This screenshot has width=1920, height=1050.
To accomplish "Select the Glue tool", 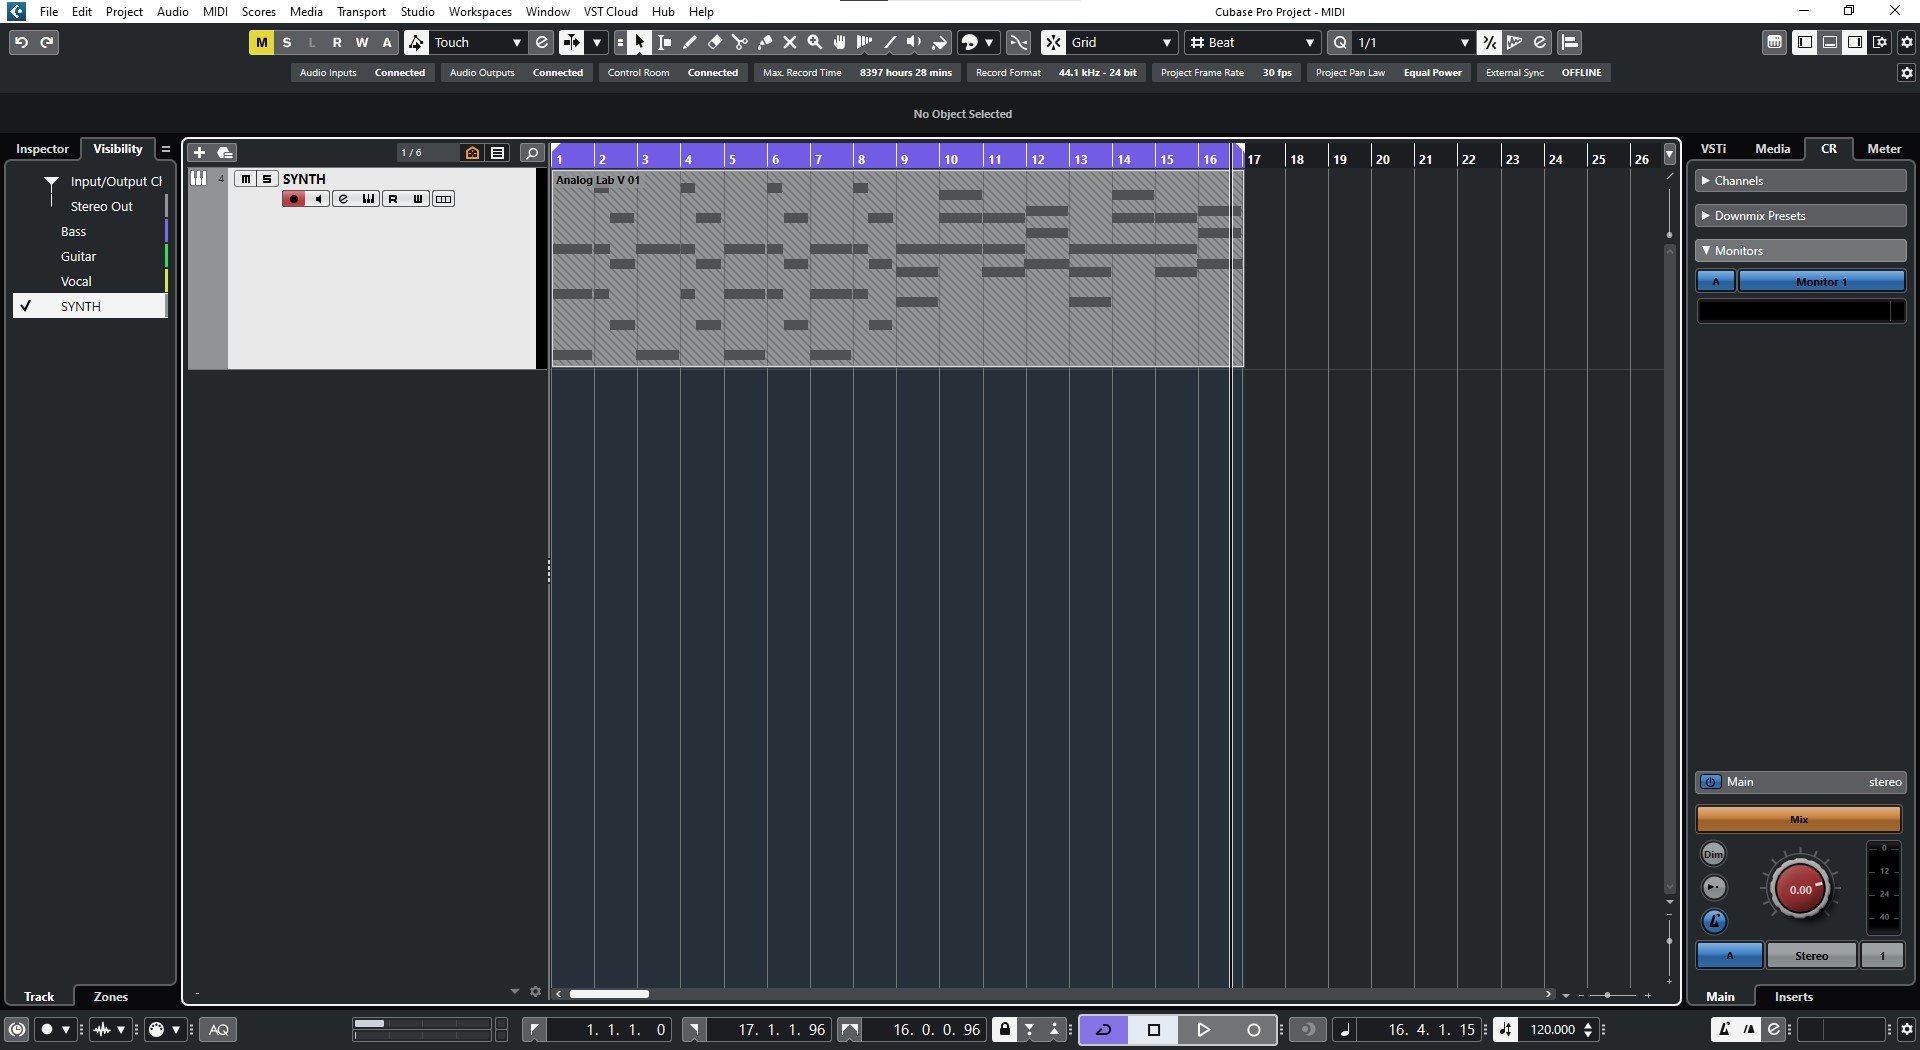I will [765, 42].
